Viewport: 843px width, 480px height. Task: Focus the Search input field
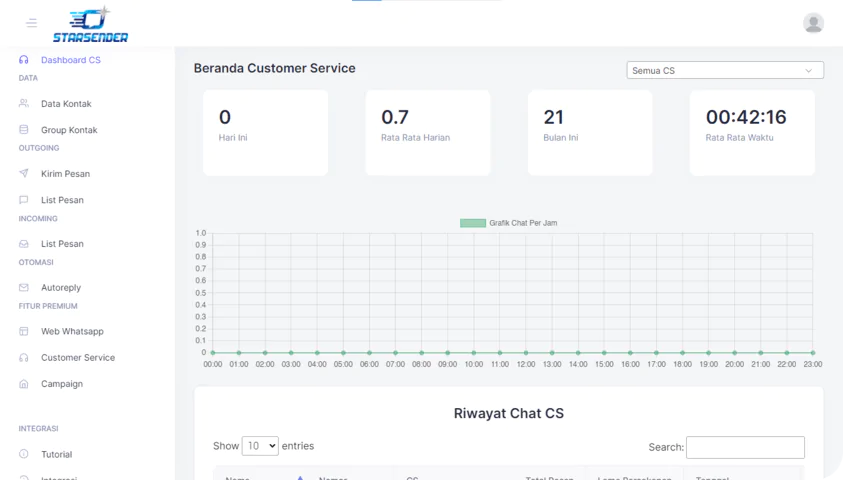(745, 447)
